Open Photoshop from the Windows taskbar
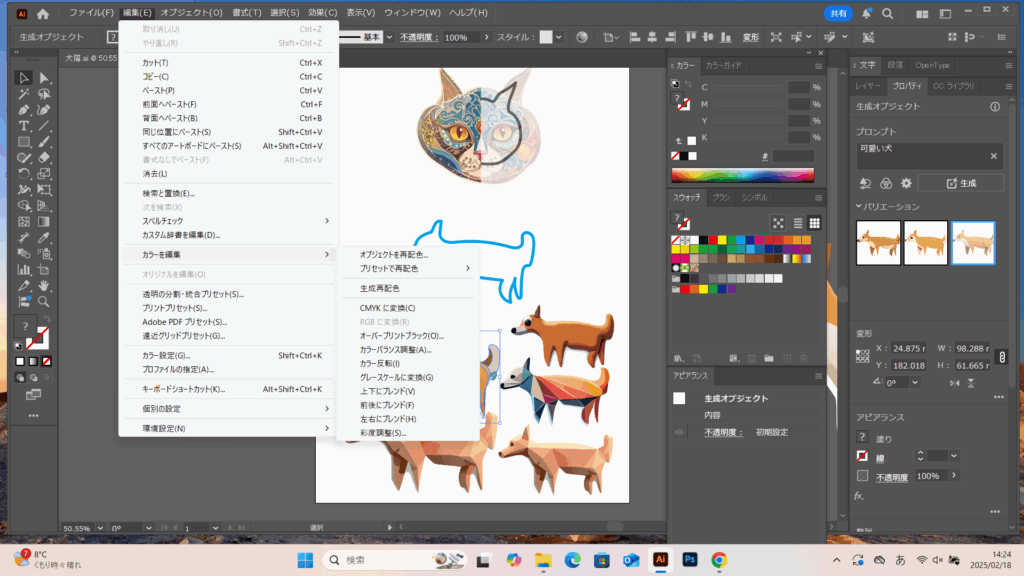 [x=689, y=560]
